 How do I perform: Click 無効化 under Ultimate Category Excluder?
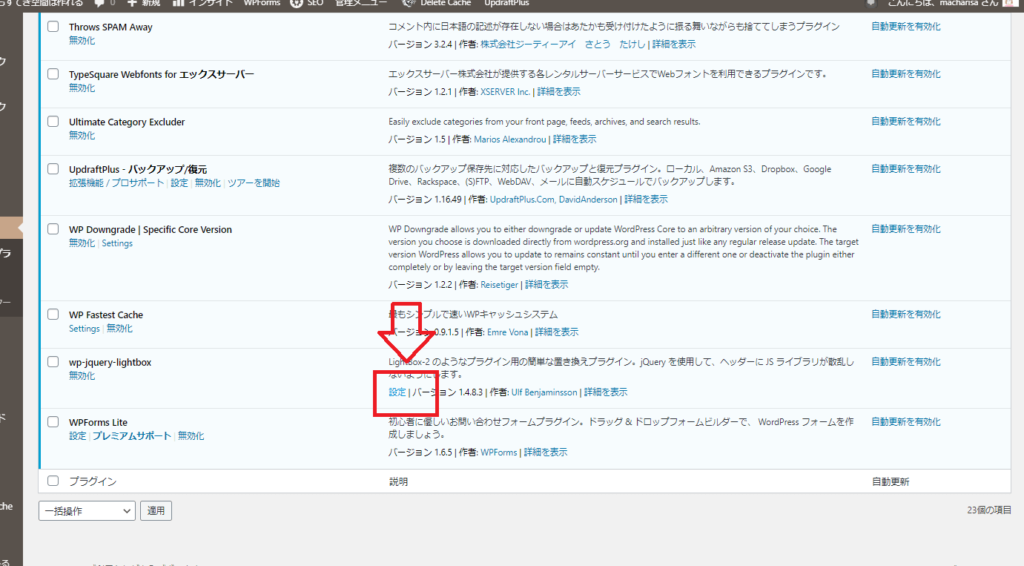(x=82, y=136)
